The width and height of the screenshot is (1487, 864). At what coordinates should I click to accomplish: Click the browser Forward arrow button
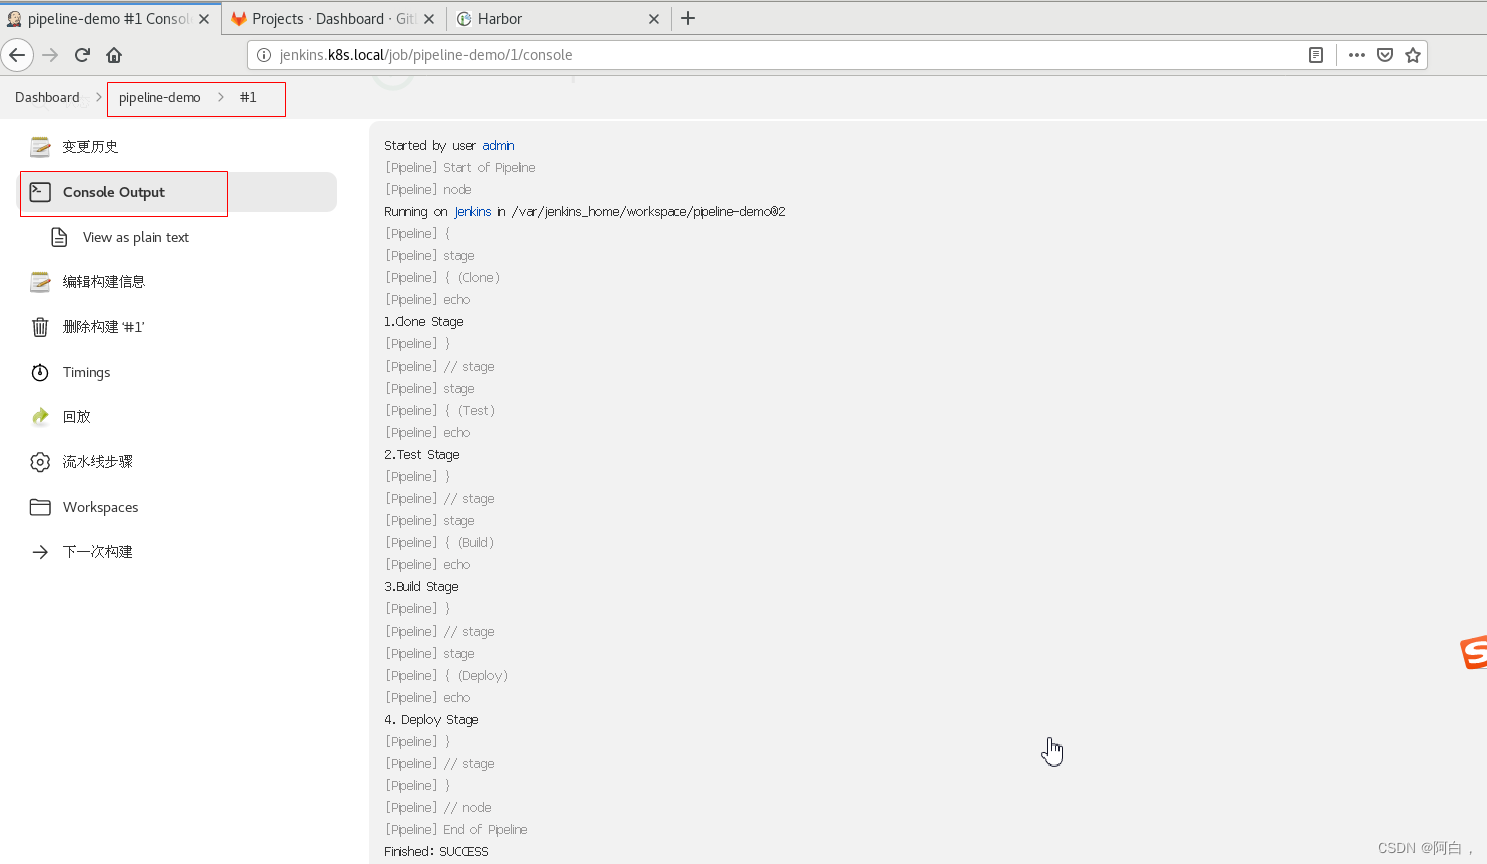tap(50, 55)
